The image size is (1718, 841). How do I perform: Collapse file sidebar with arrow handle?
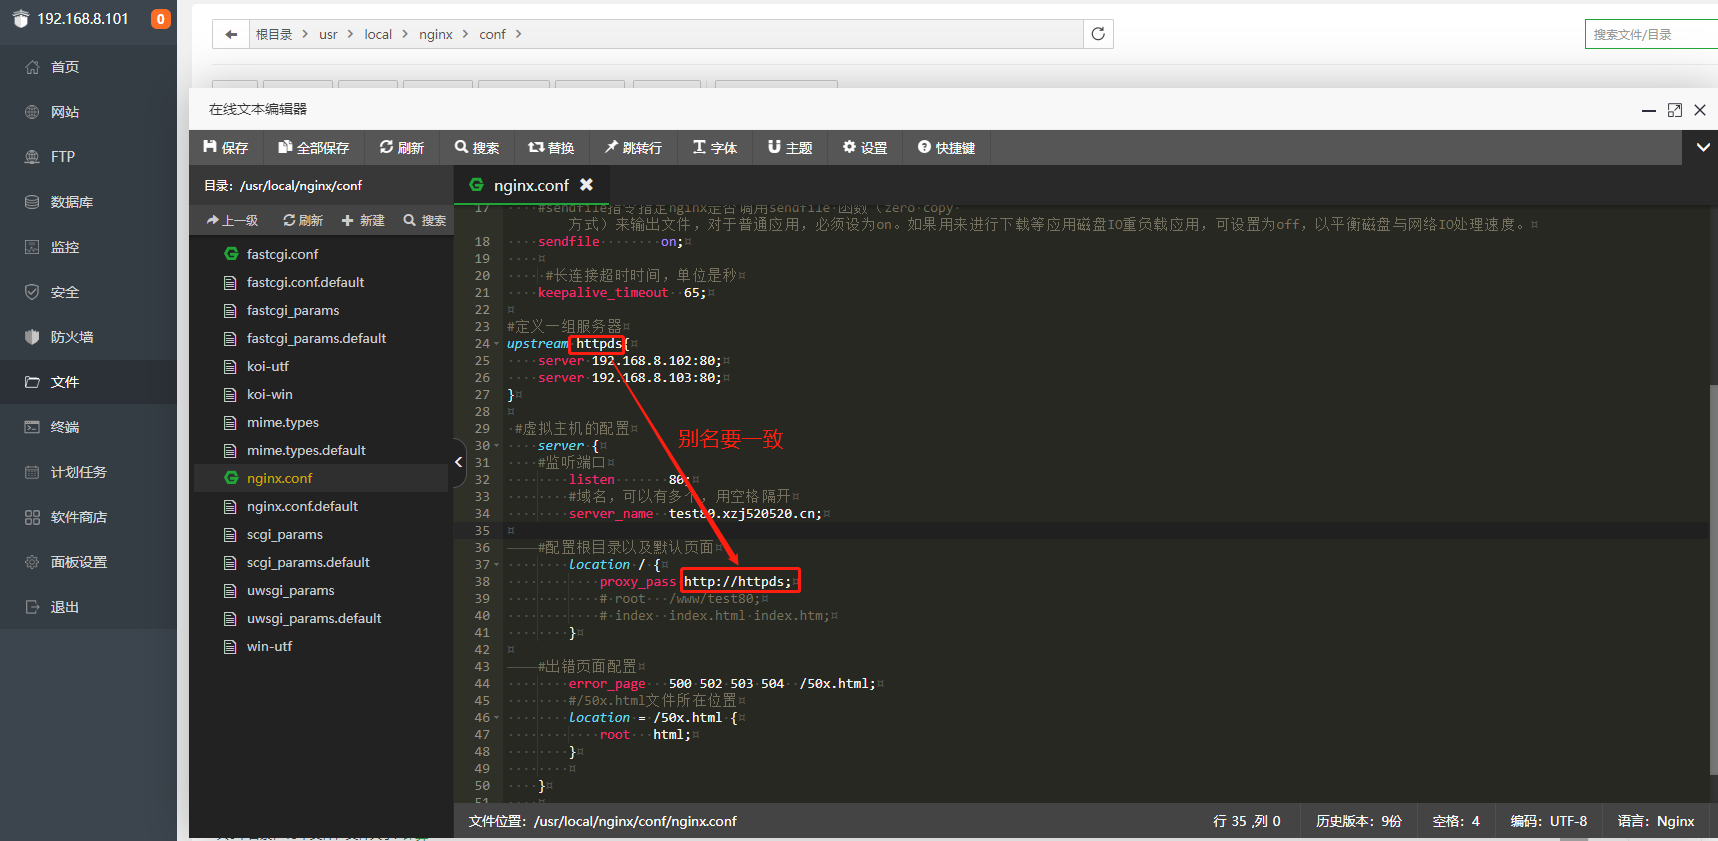459,462
